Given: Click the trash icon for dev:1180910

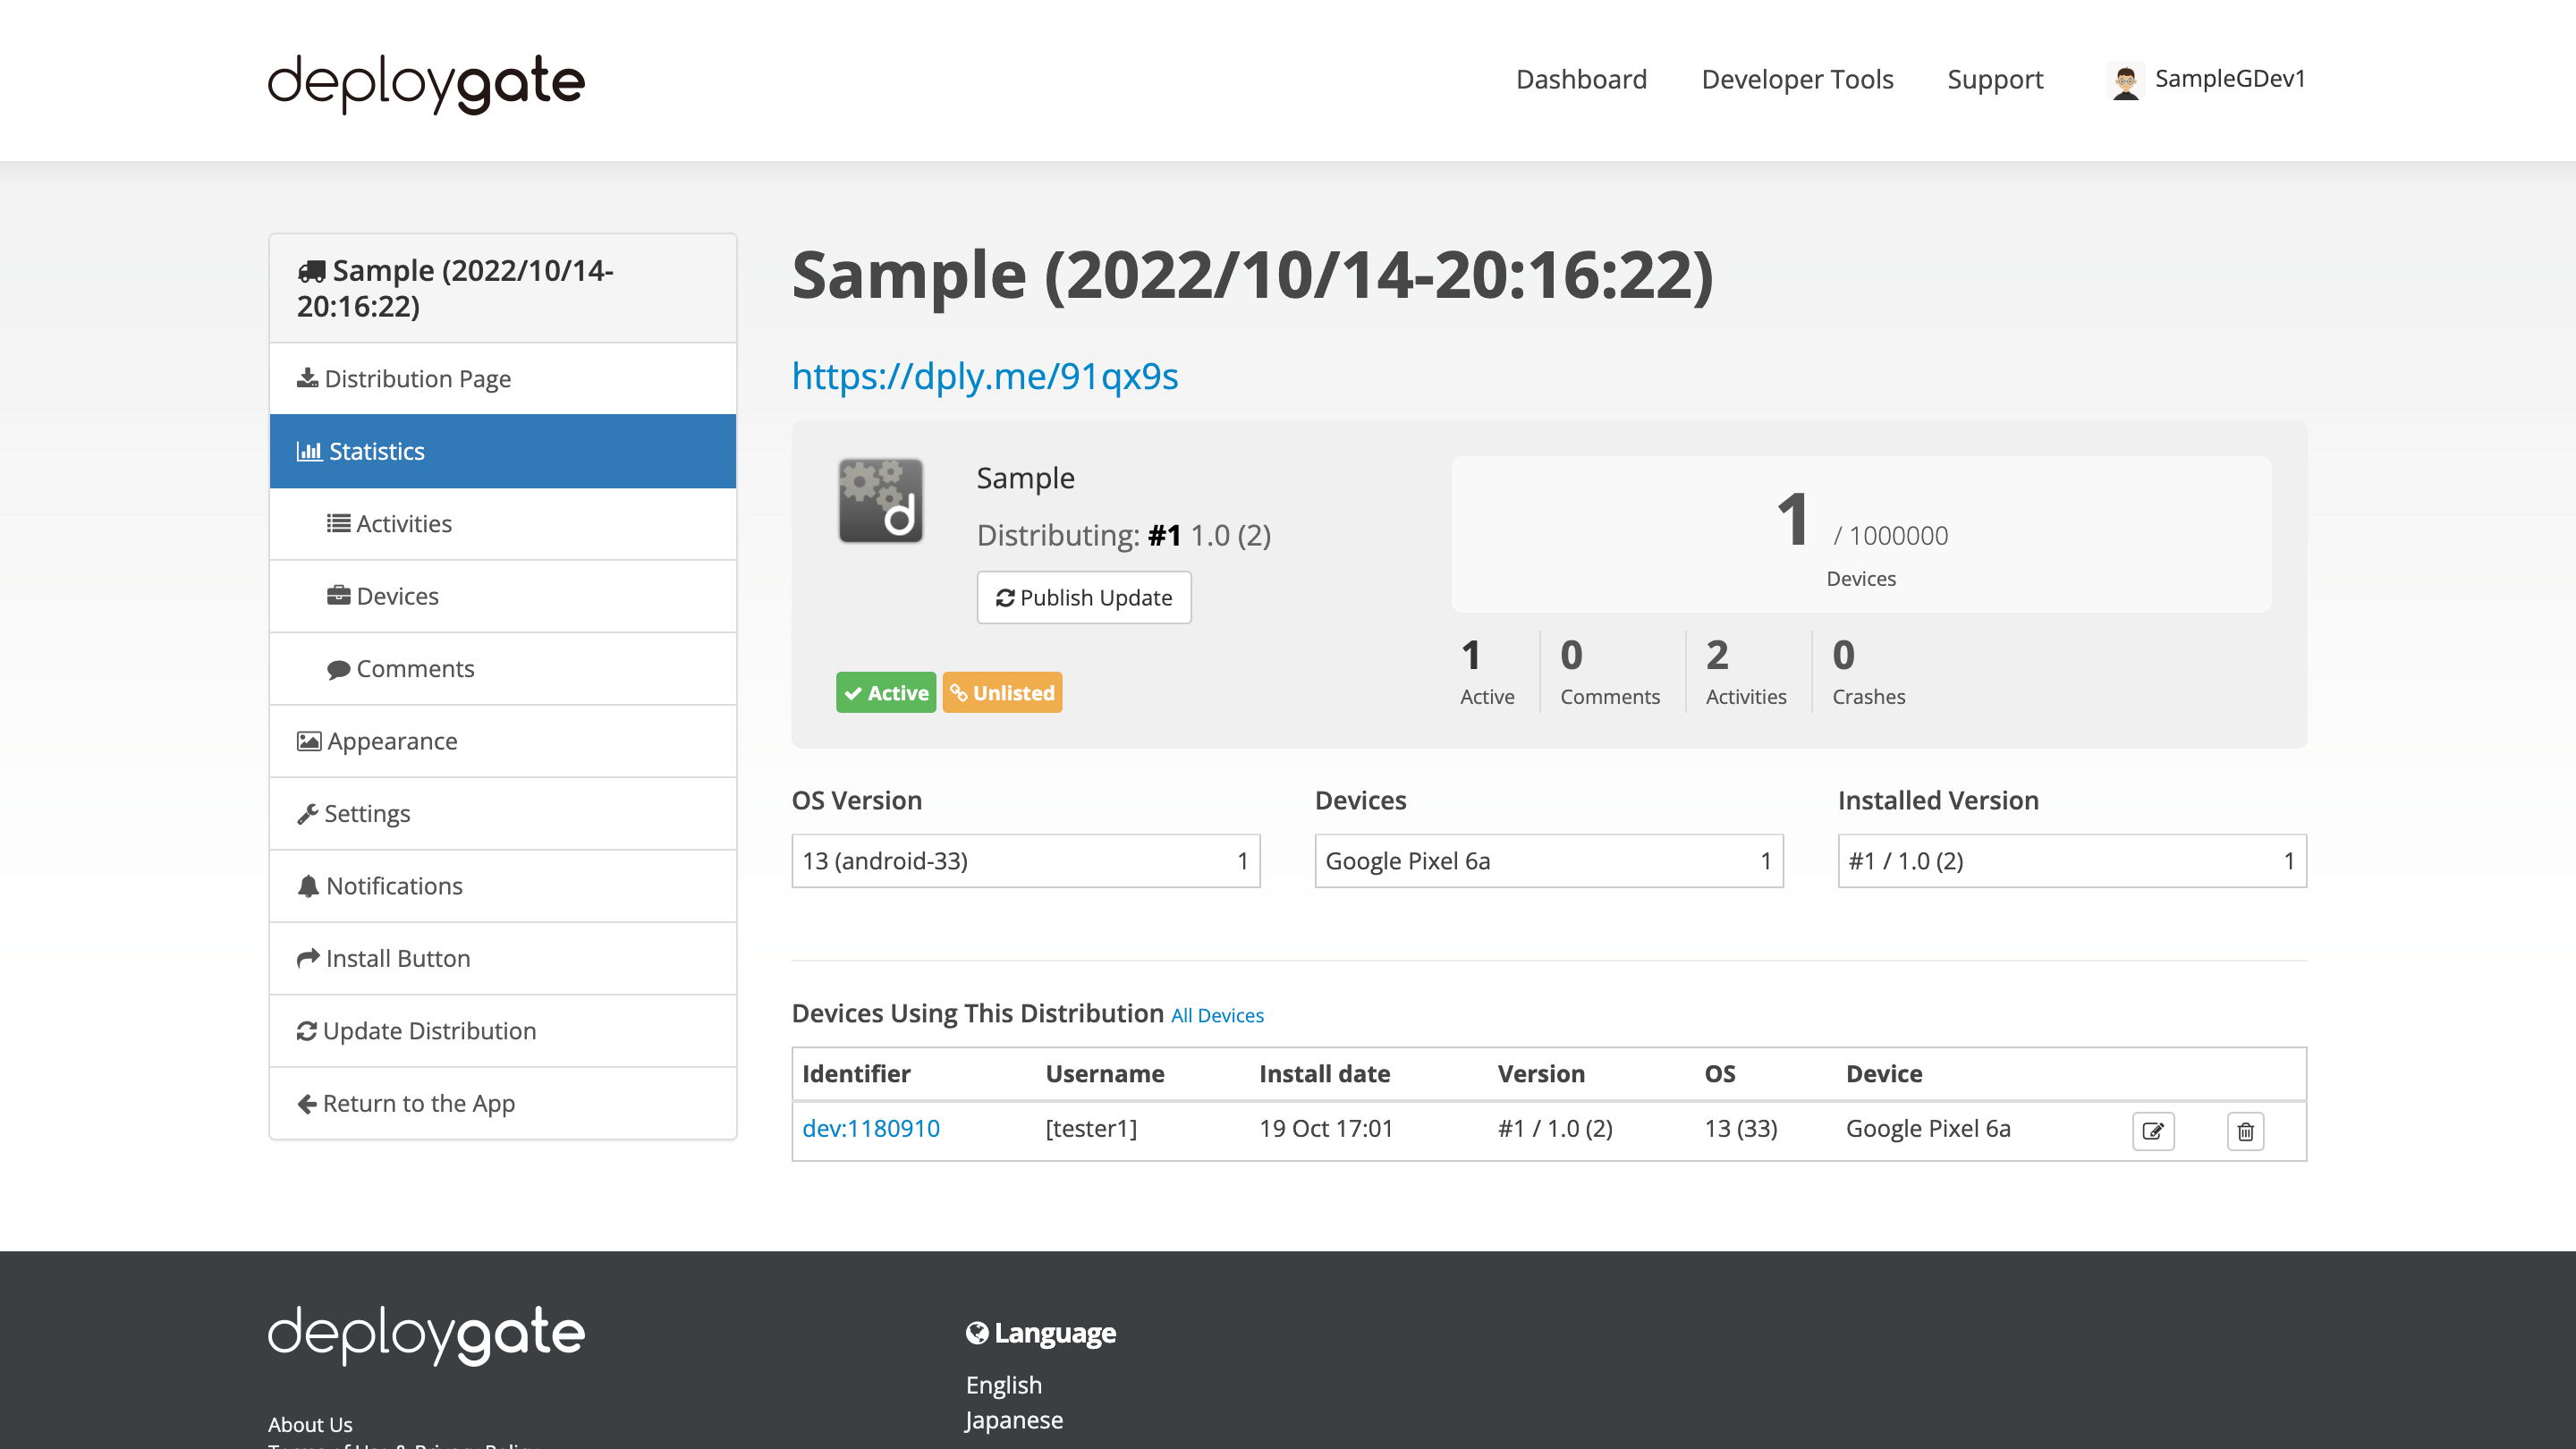Looking at the screenshot, I should (2245, 1131).
